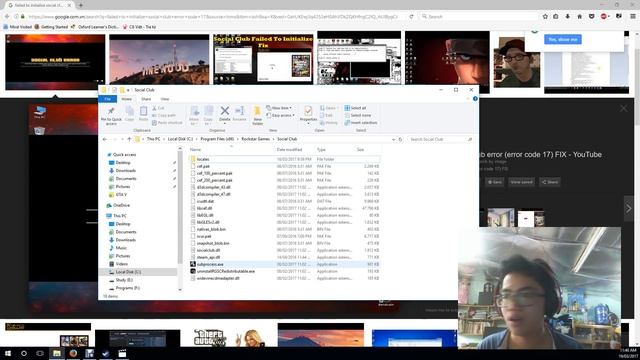640x360 pixels.
Task: Delete the selected file with the ribbon X
Action: click(224, 114)
